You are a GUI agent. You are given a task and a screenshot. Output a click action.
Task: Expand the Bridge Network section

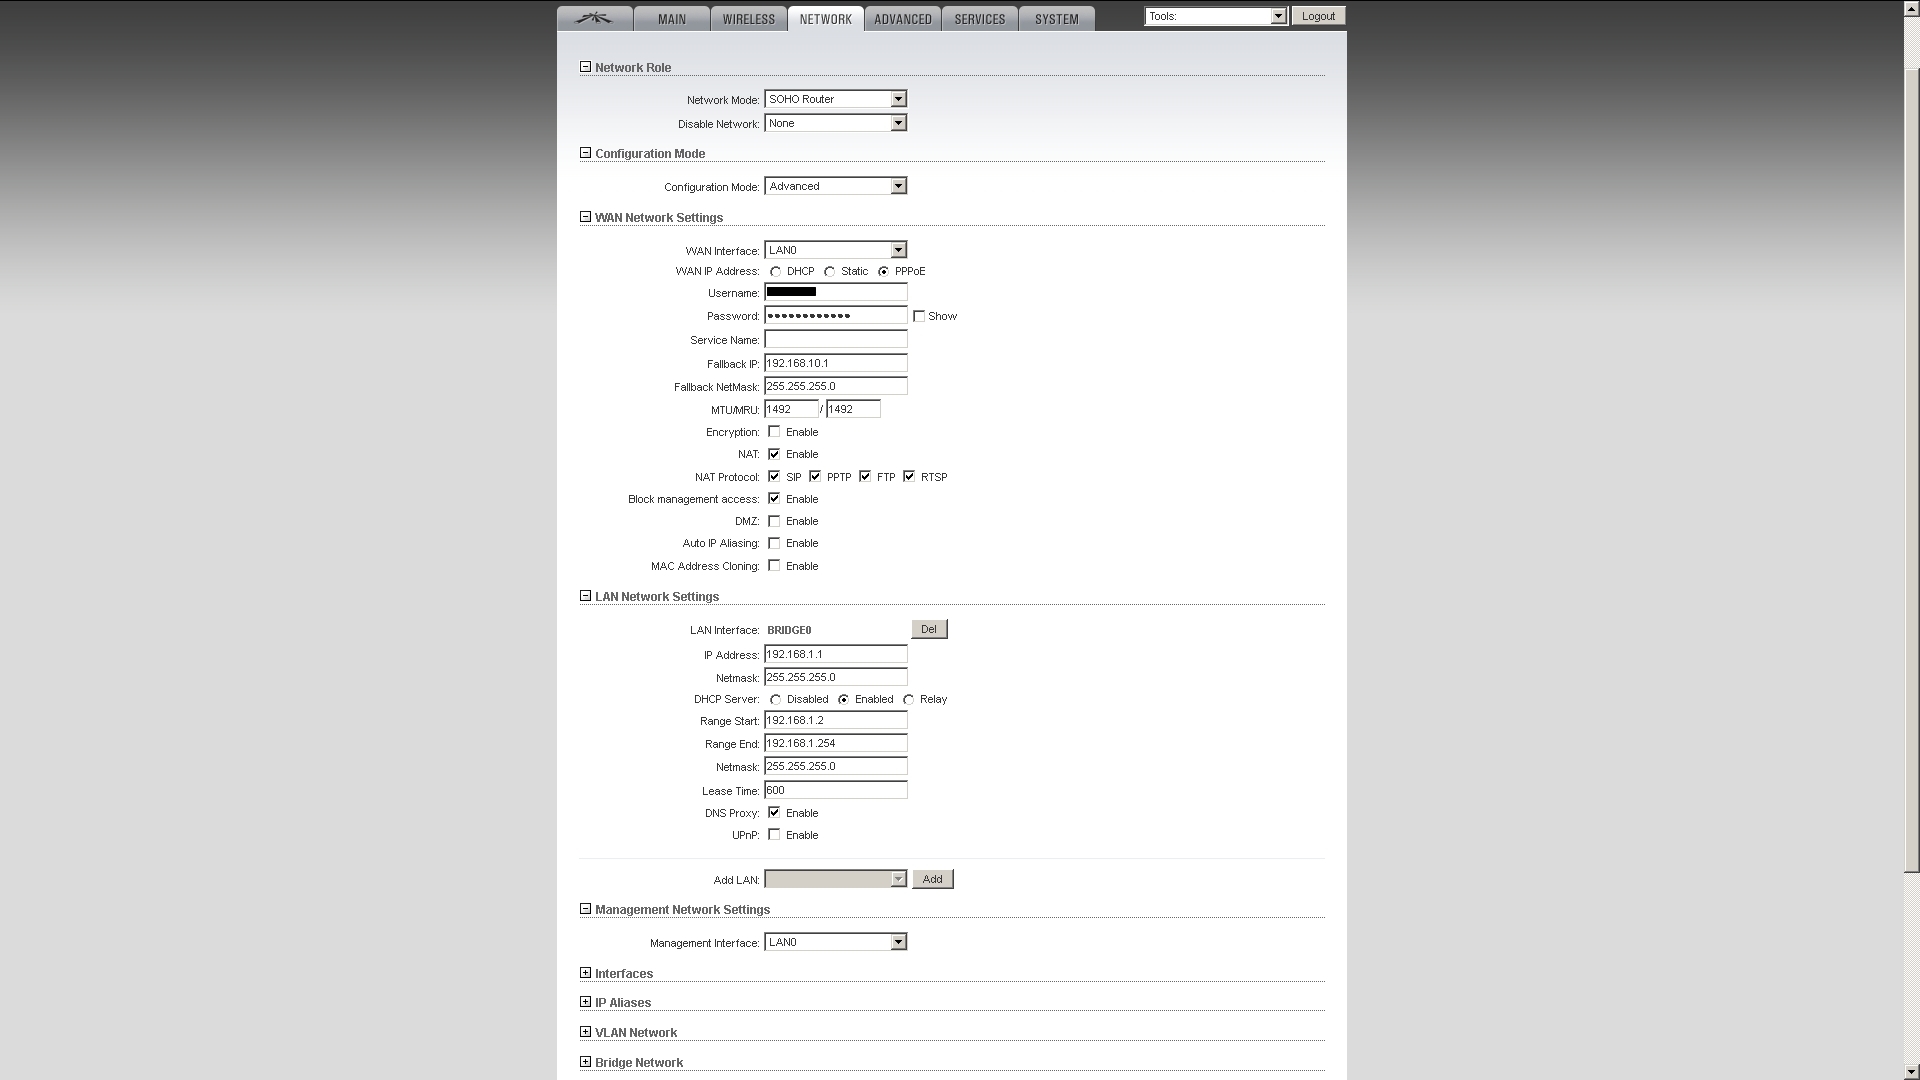585,1062
